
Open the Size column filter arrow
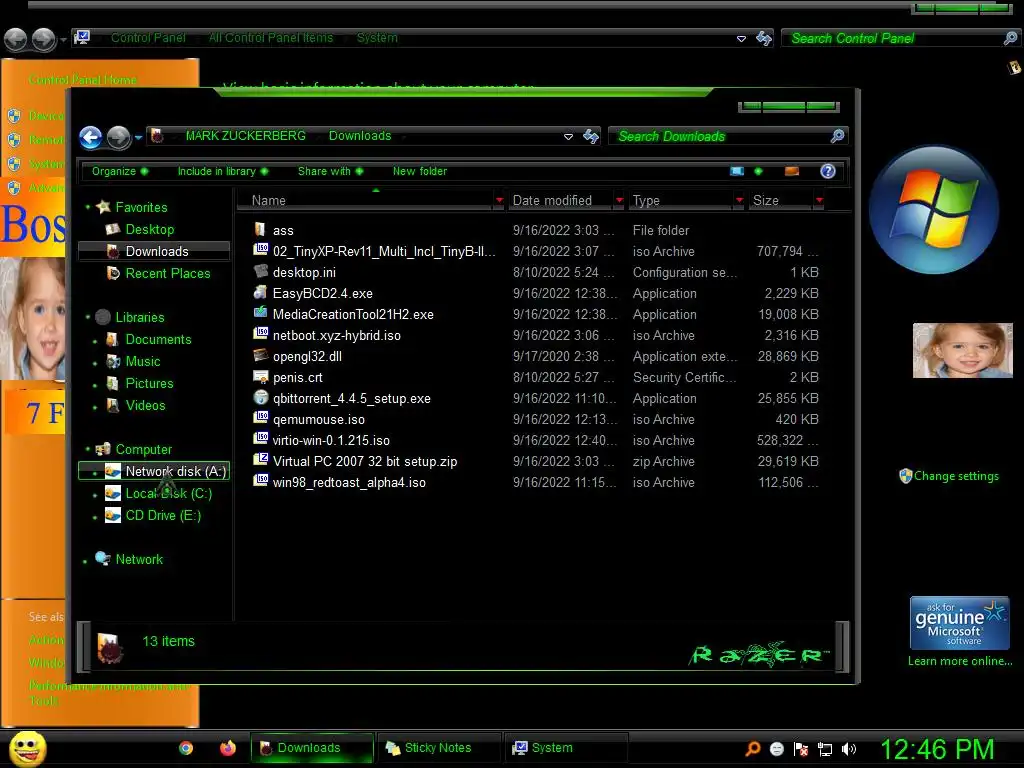819,200
